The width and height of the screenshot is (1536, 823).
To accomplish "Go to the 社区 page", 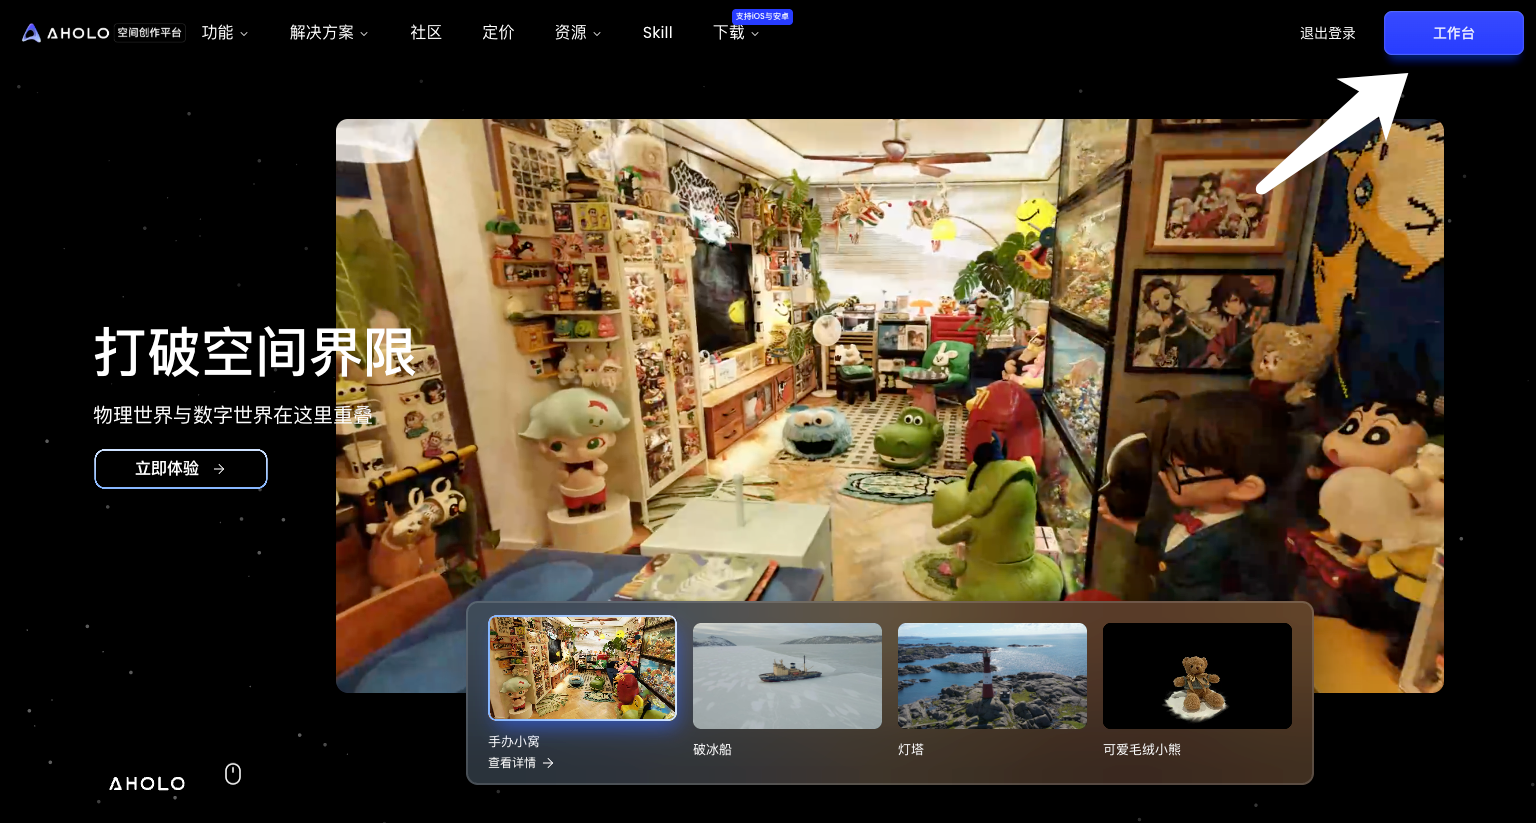I will point(426,33).
